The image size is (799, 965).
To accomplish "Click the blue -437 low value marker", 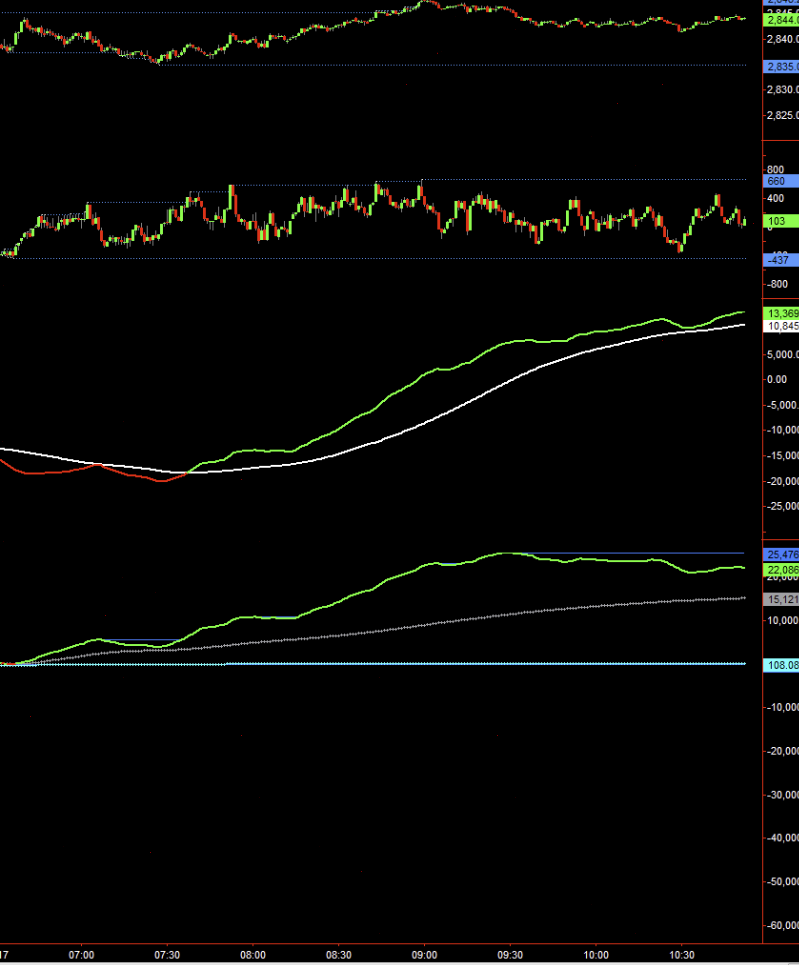I will (x=781, y=260).
